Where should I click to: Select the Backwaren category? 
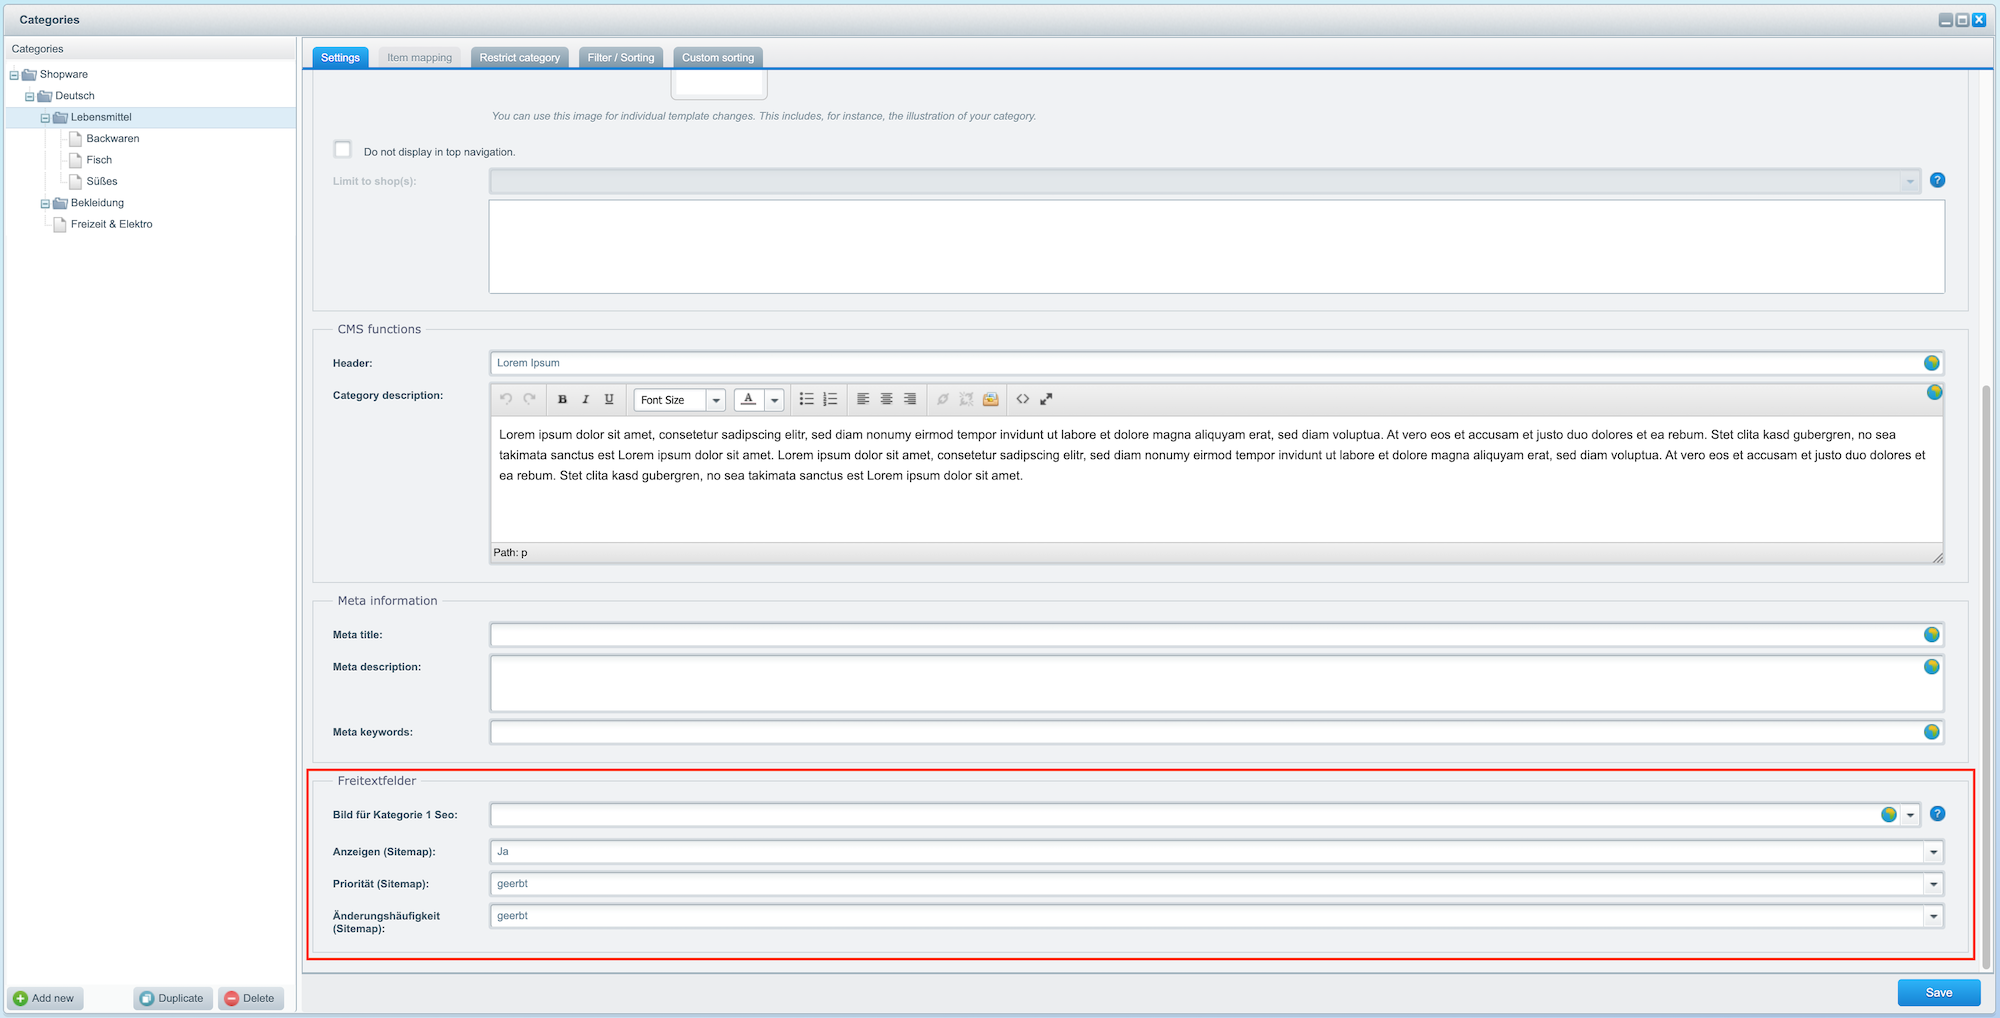click(113, 139)
